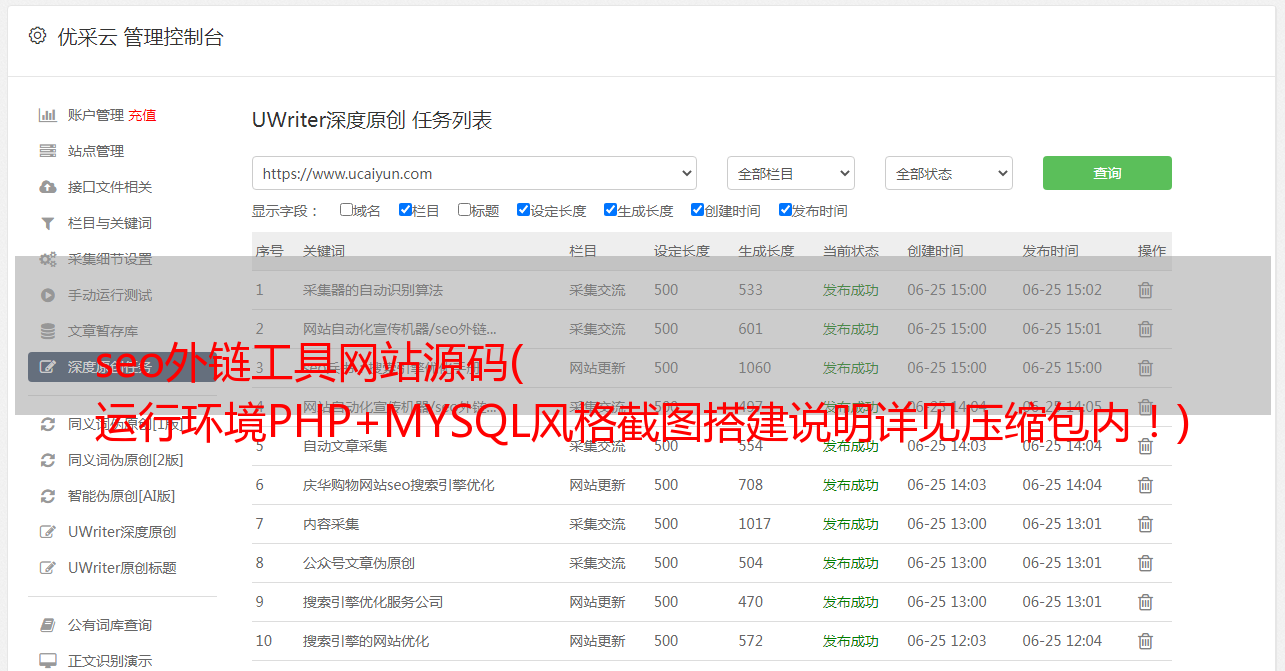Viewport: 1285px width, 671px height.
Task: Open 站点管理 in the sidebar
Action: tap(96, 151)
